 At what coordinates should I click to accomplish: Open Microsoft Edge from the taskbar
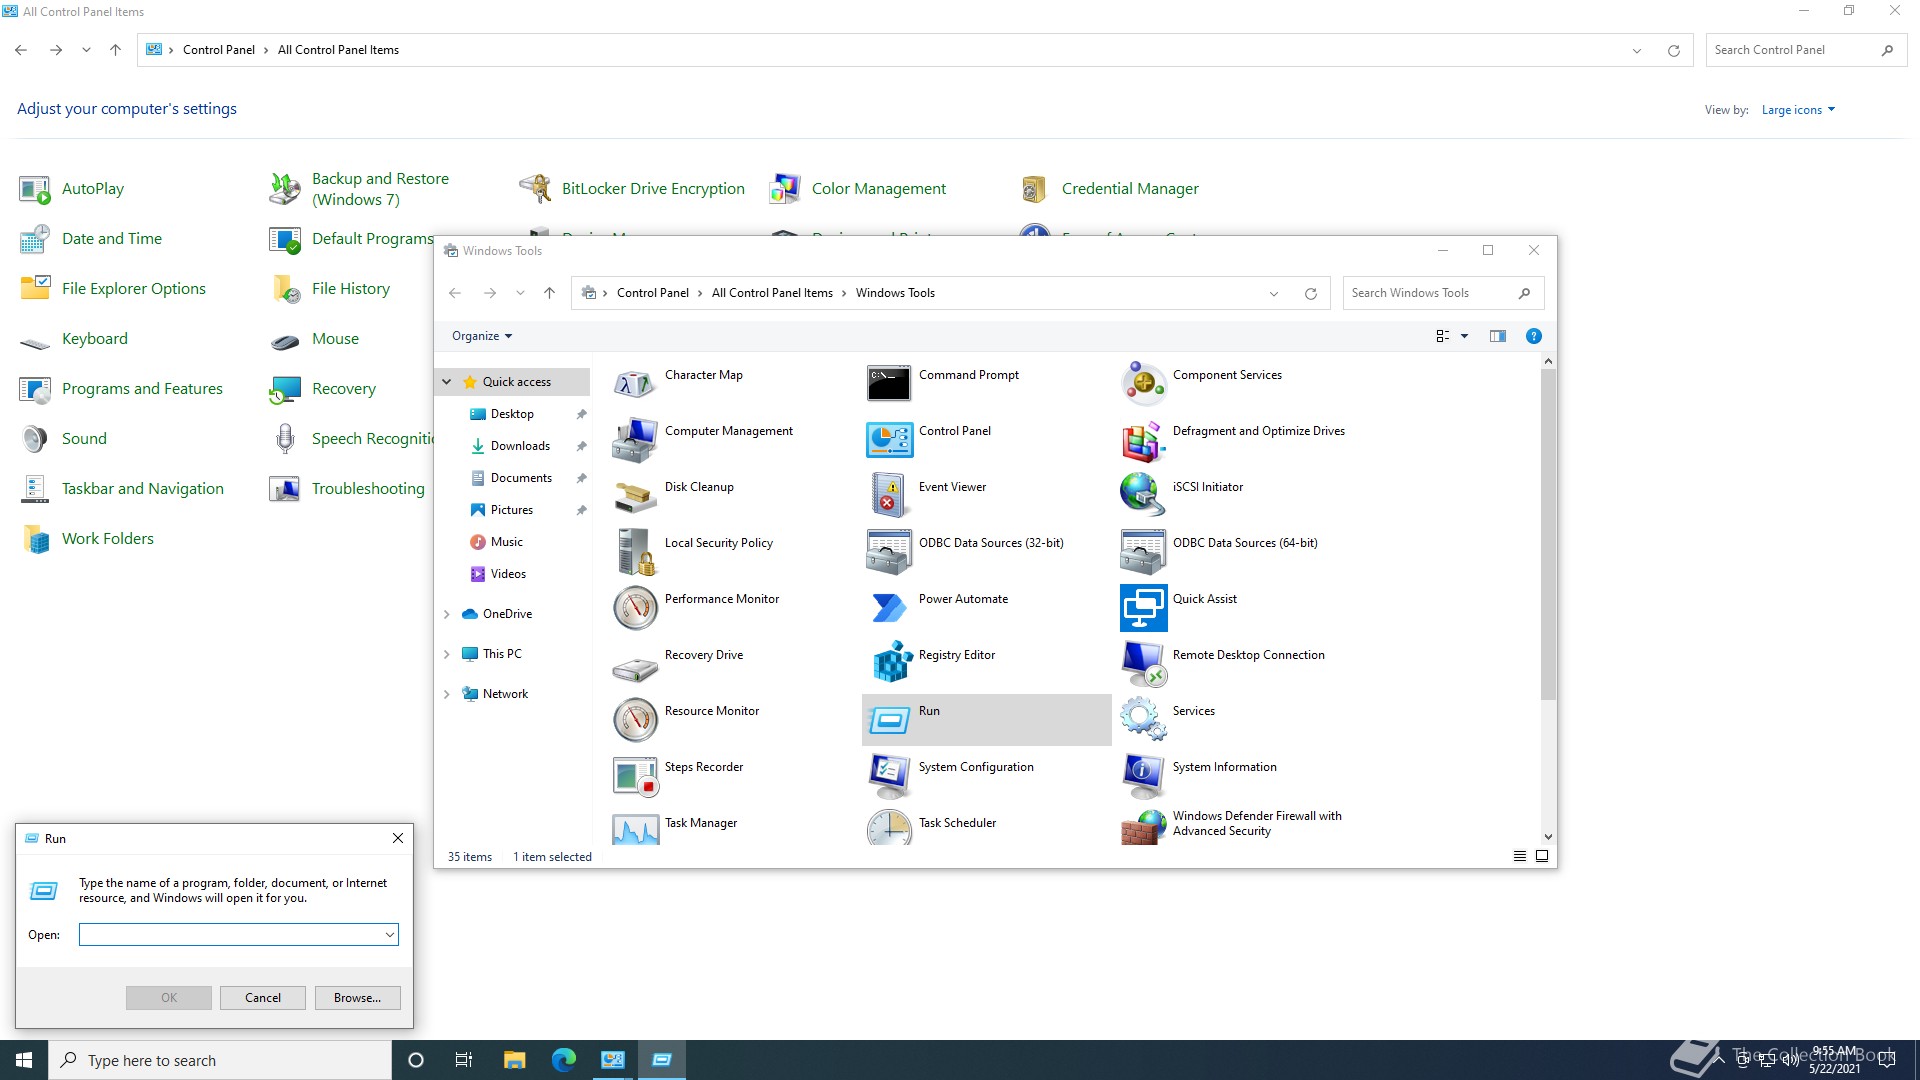pyautogui.click(x=563, y=1060)
